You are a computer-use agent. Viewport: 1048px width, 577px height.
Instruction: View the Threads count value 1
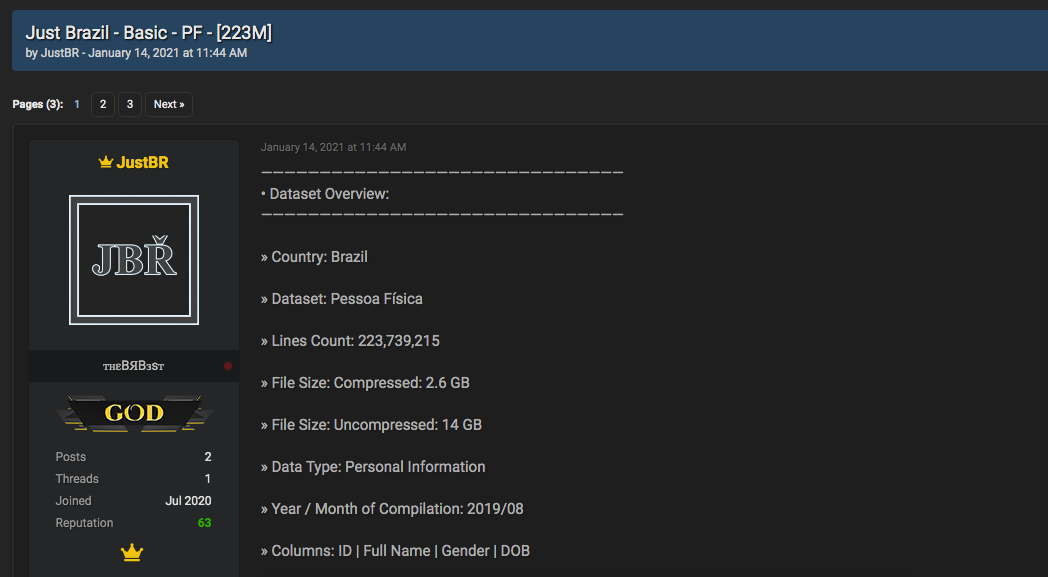coord(207,479)
